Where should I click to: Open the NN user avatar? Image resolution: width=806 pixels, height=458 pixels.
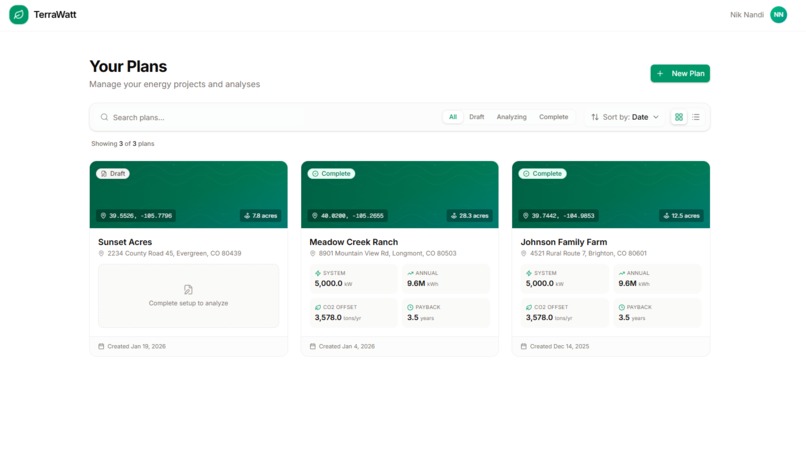click(778, 14)
